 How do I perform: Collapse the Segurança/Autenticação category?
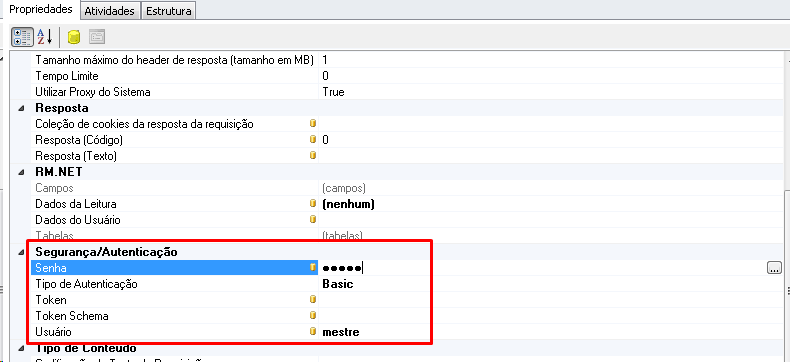[x=21, y=252]
